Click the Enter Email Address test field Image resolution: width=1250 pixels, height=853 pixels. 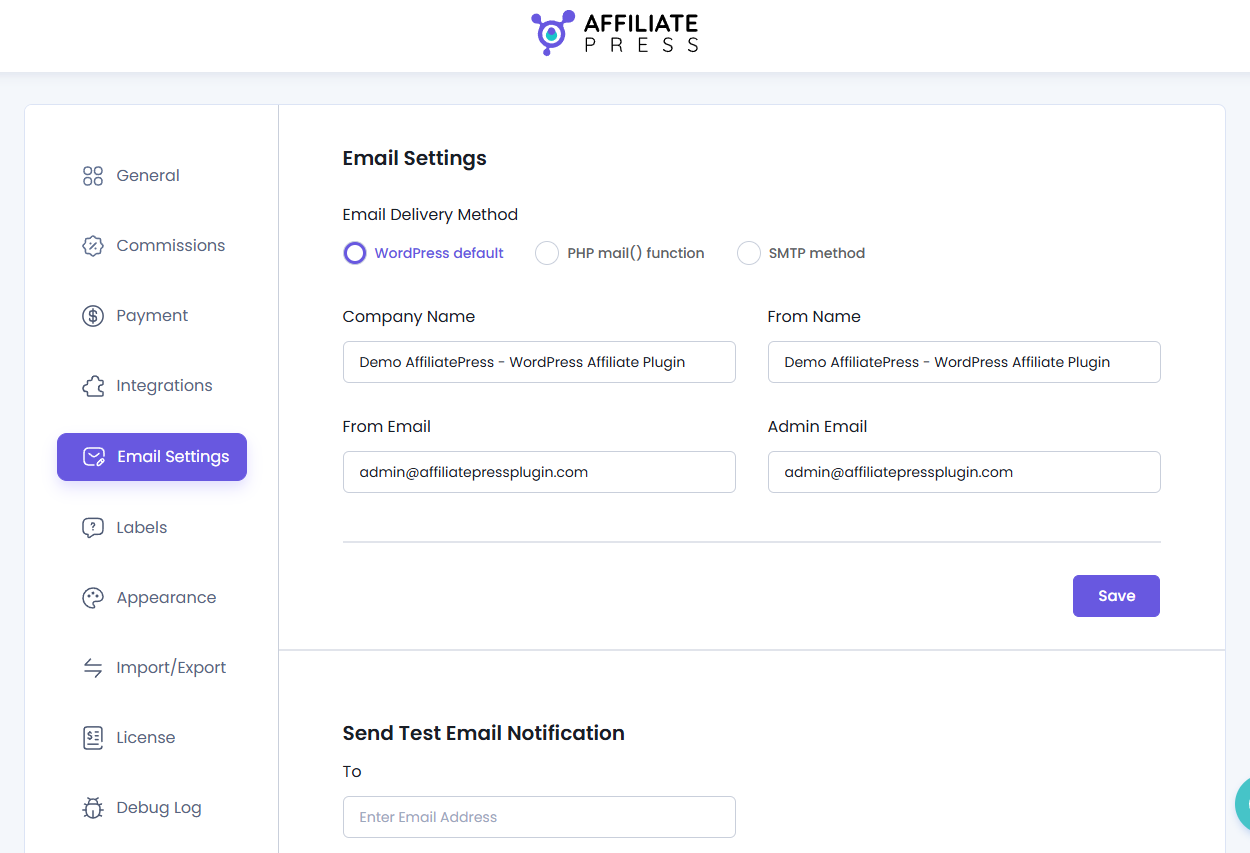click(539, 817)
